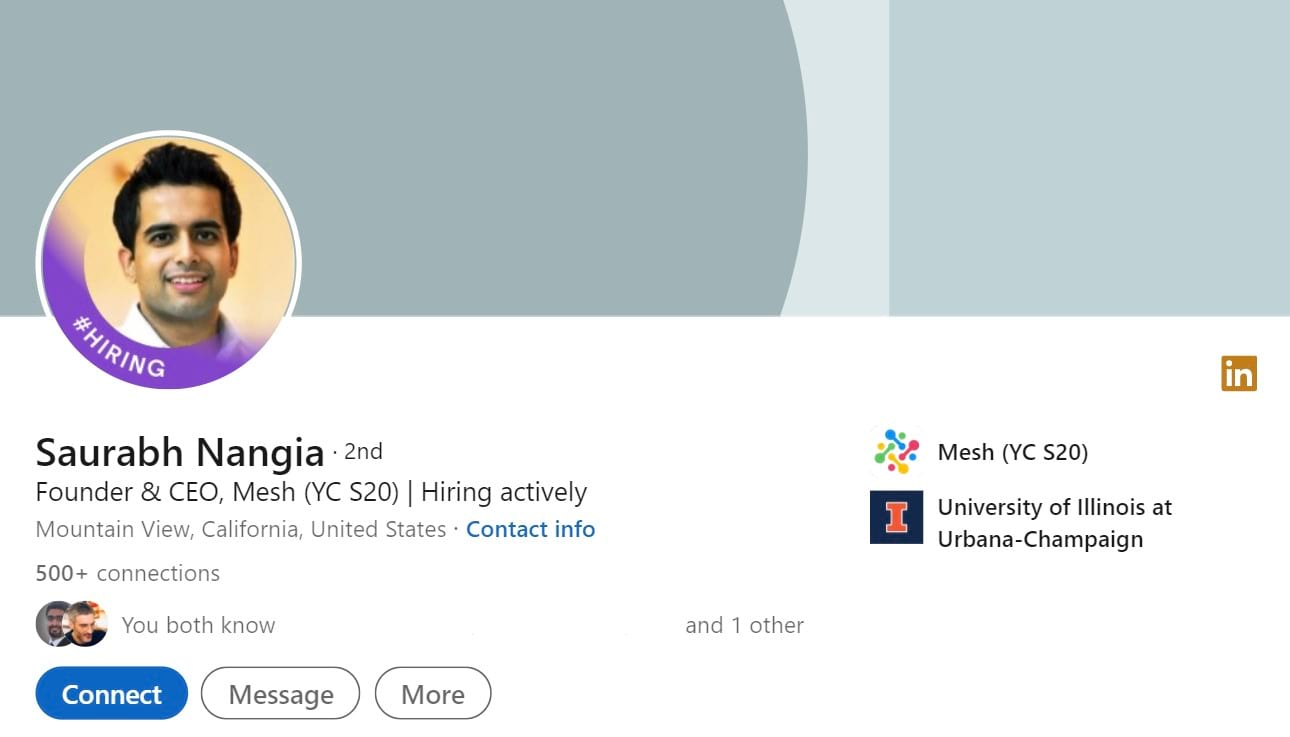Viewport: 1290px width, 737px height.
Task: Click the Founder & CEO headline text
Action: click(x=311, y=492)
